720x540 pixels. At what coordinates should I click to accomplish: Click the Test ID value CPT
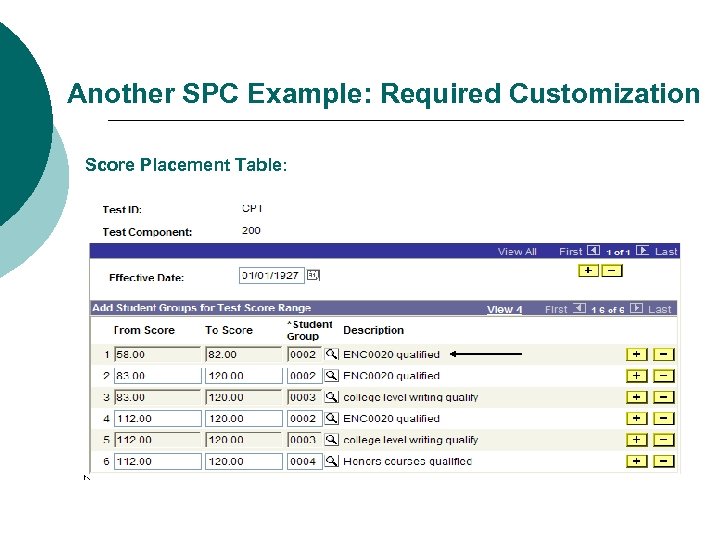252,208
